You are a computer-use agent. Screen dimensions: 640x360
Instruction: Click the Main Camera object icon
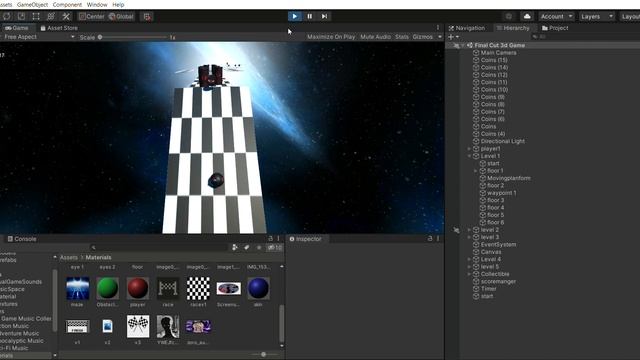(476, 53)
